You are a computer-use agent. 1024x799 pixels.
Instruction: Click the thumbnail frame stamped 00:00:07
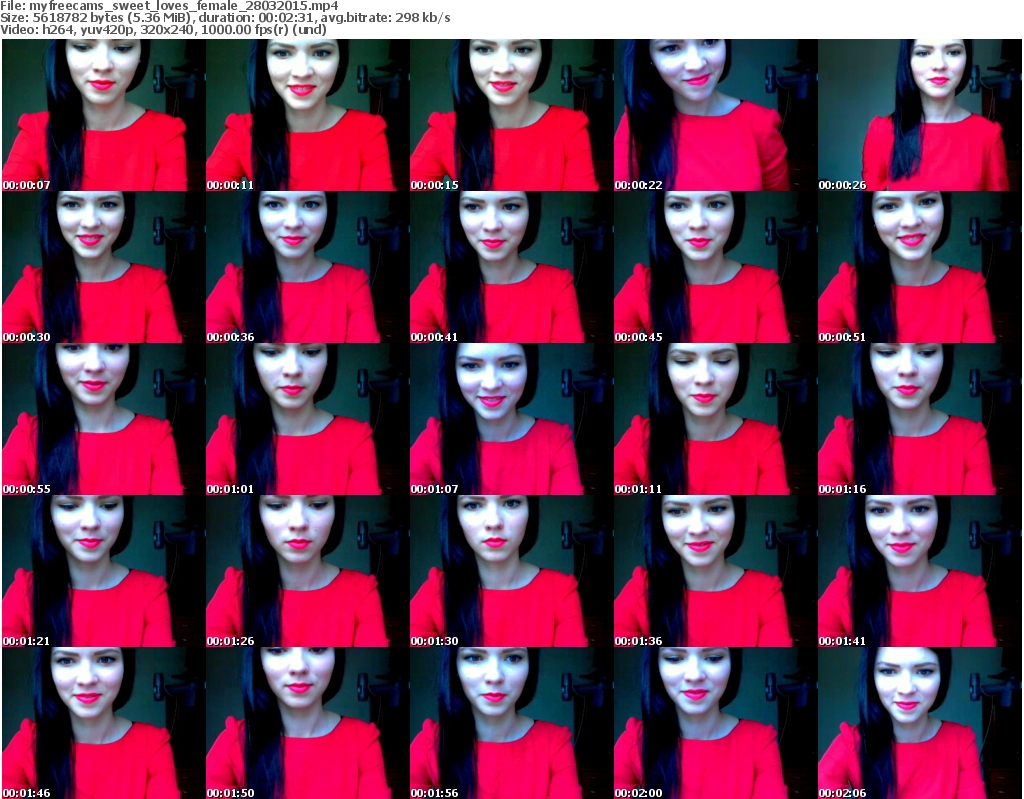coord(103,115)
